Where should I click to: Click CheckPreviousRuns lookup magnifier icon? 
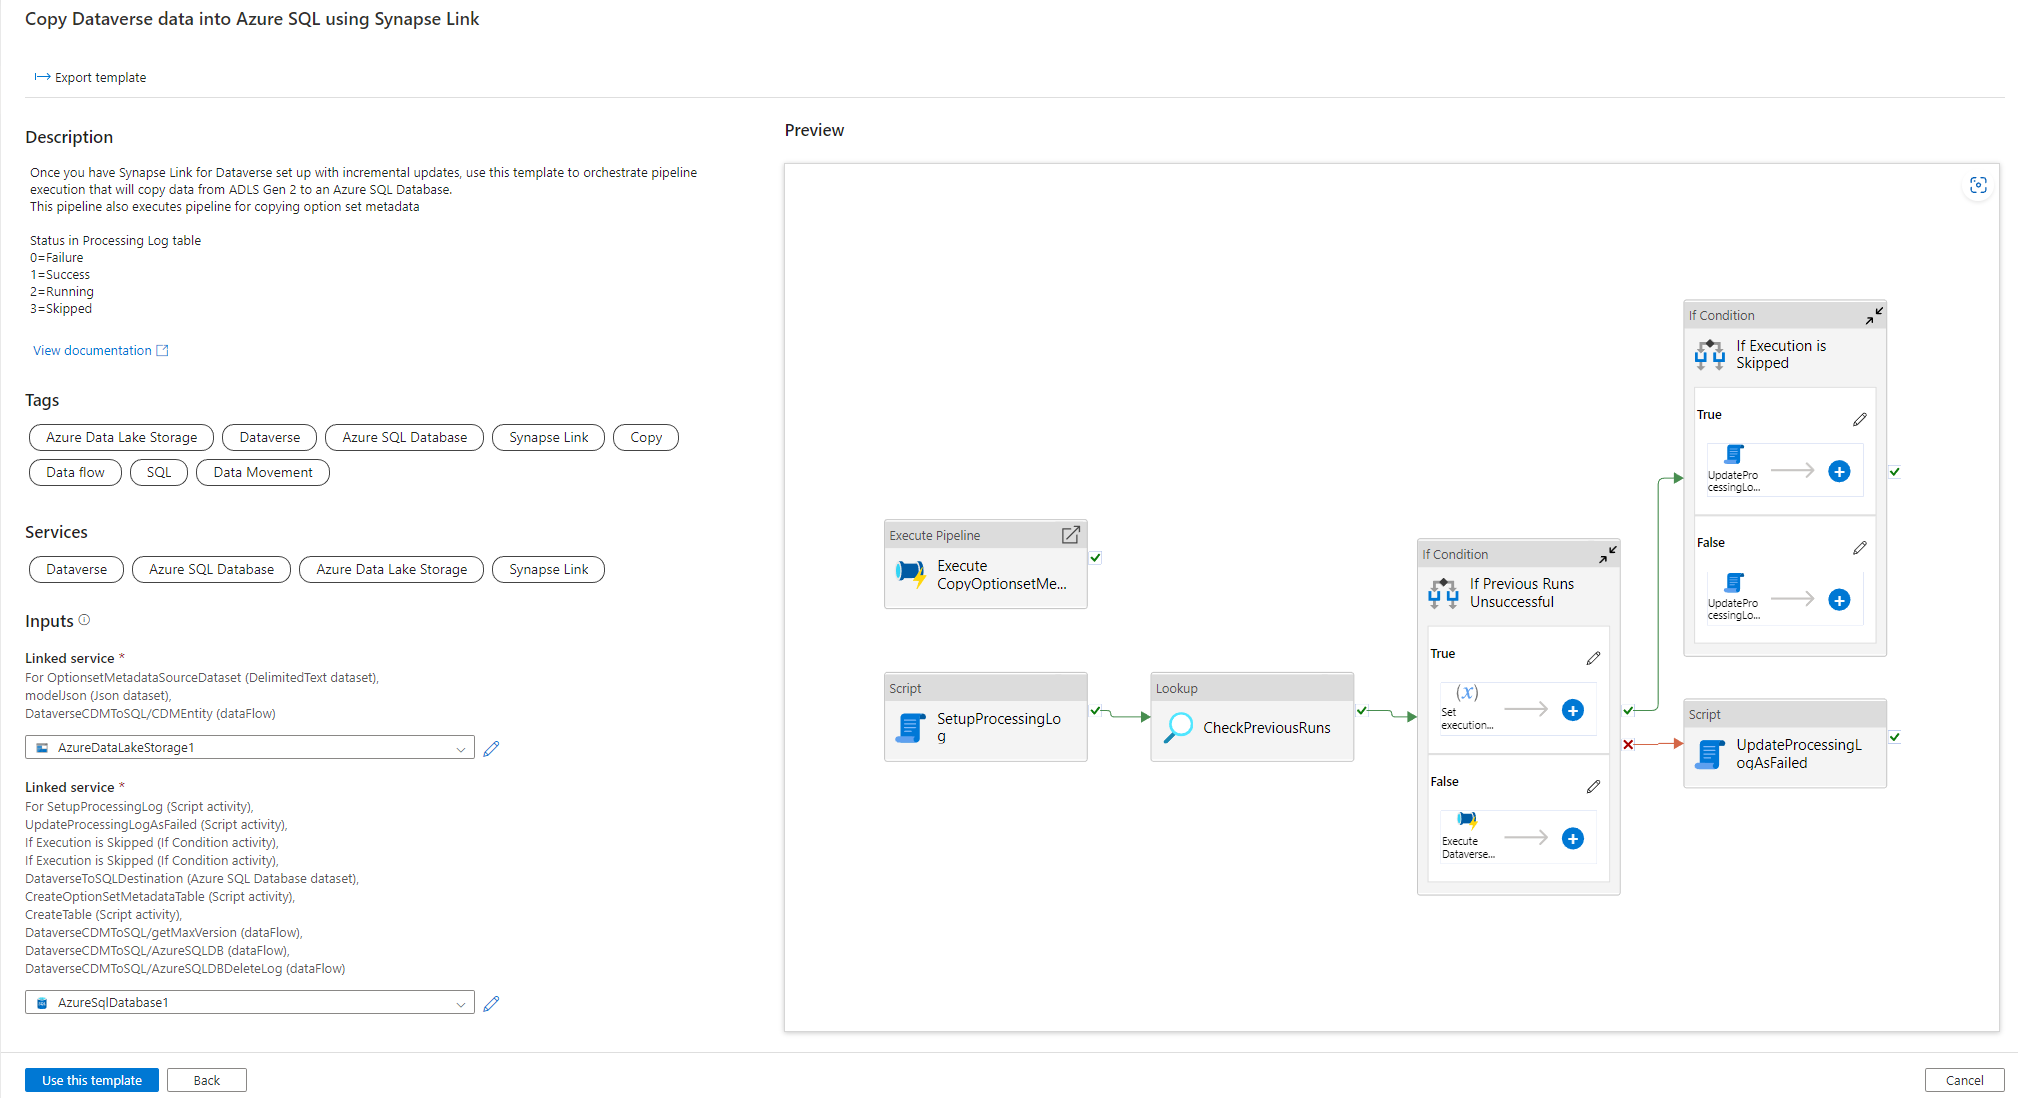click(x=1179, y=727)
